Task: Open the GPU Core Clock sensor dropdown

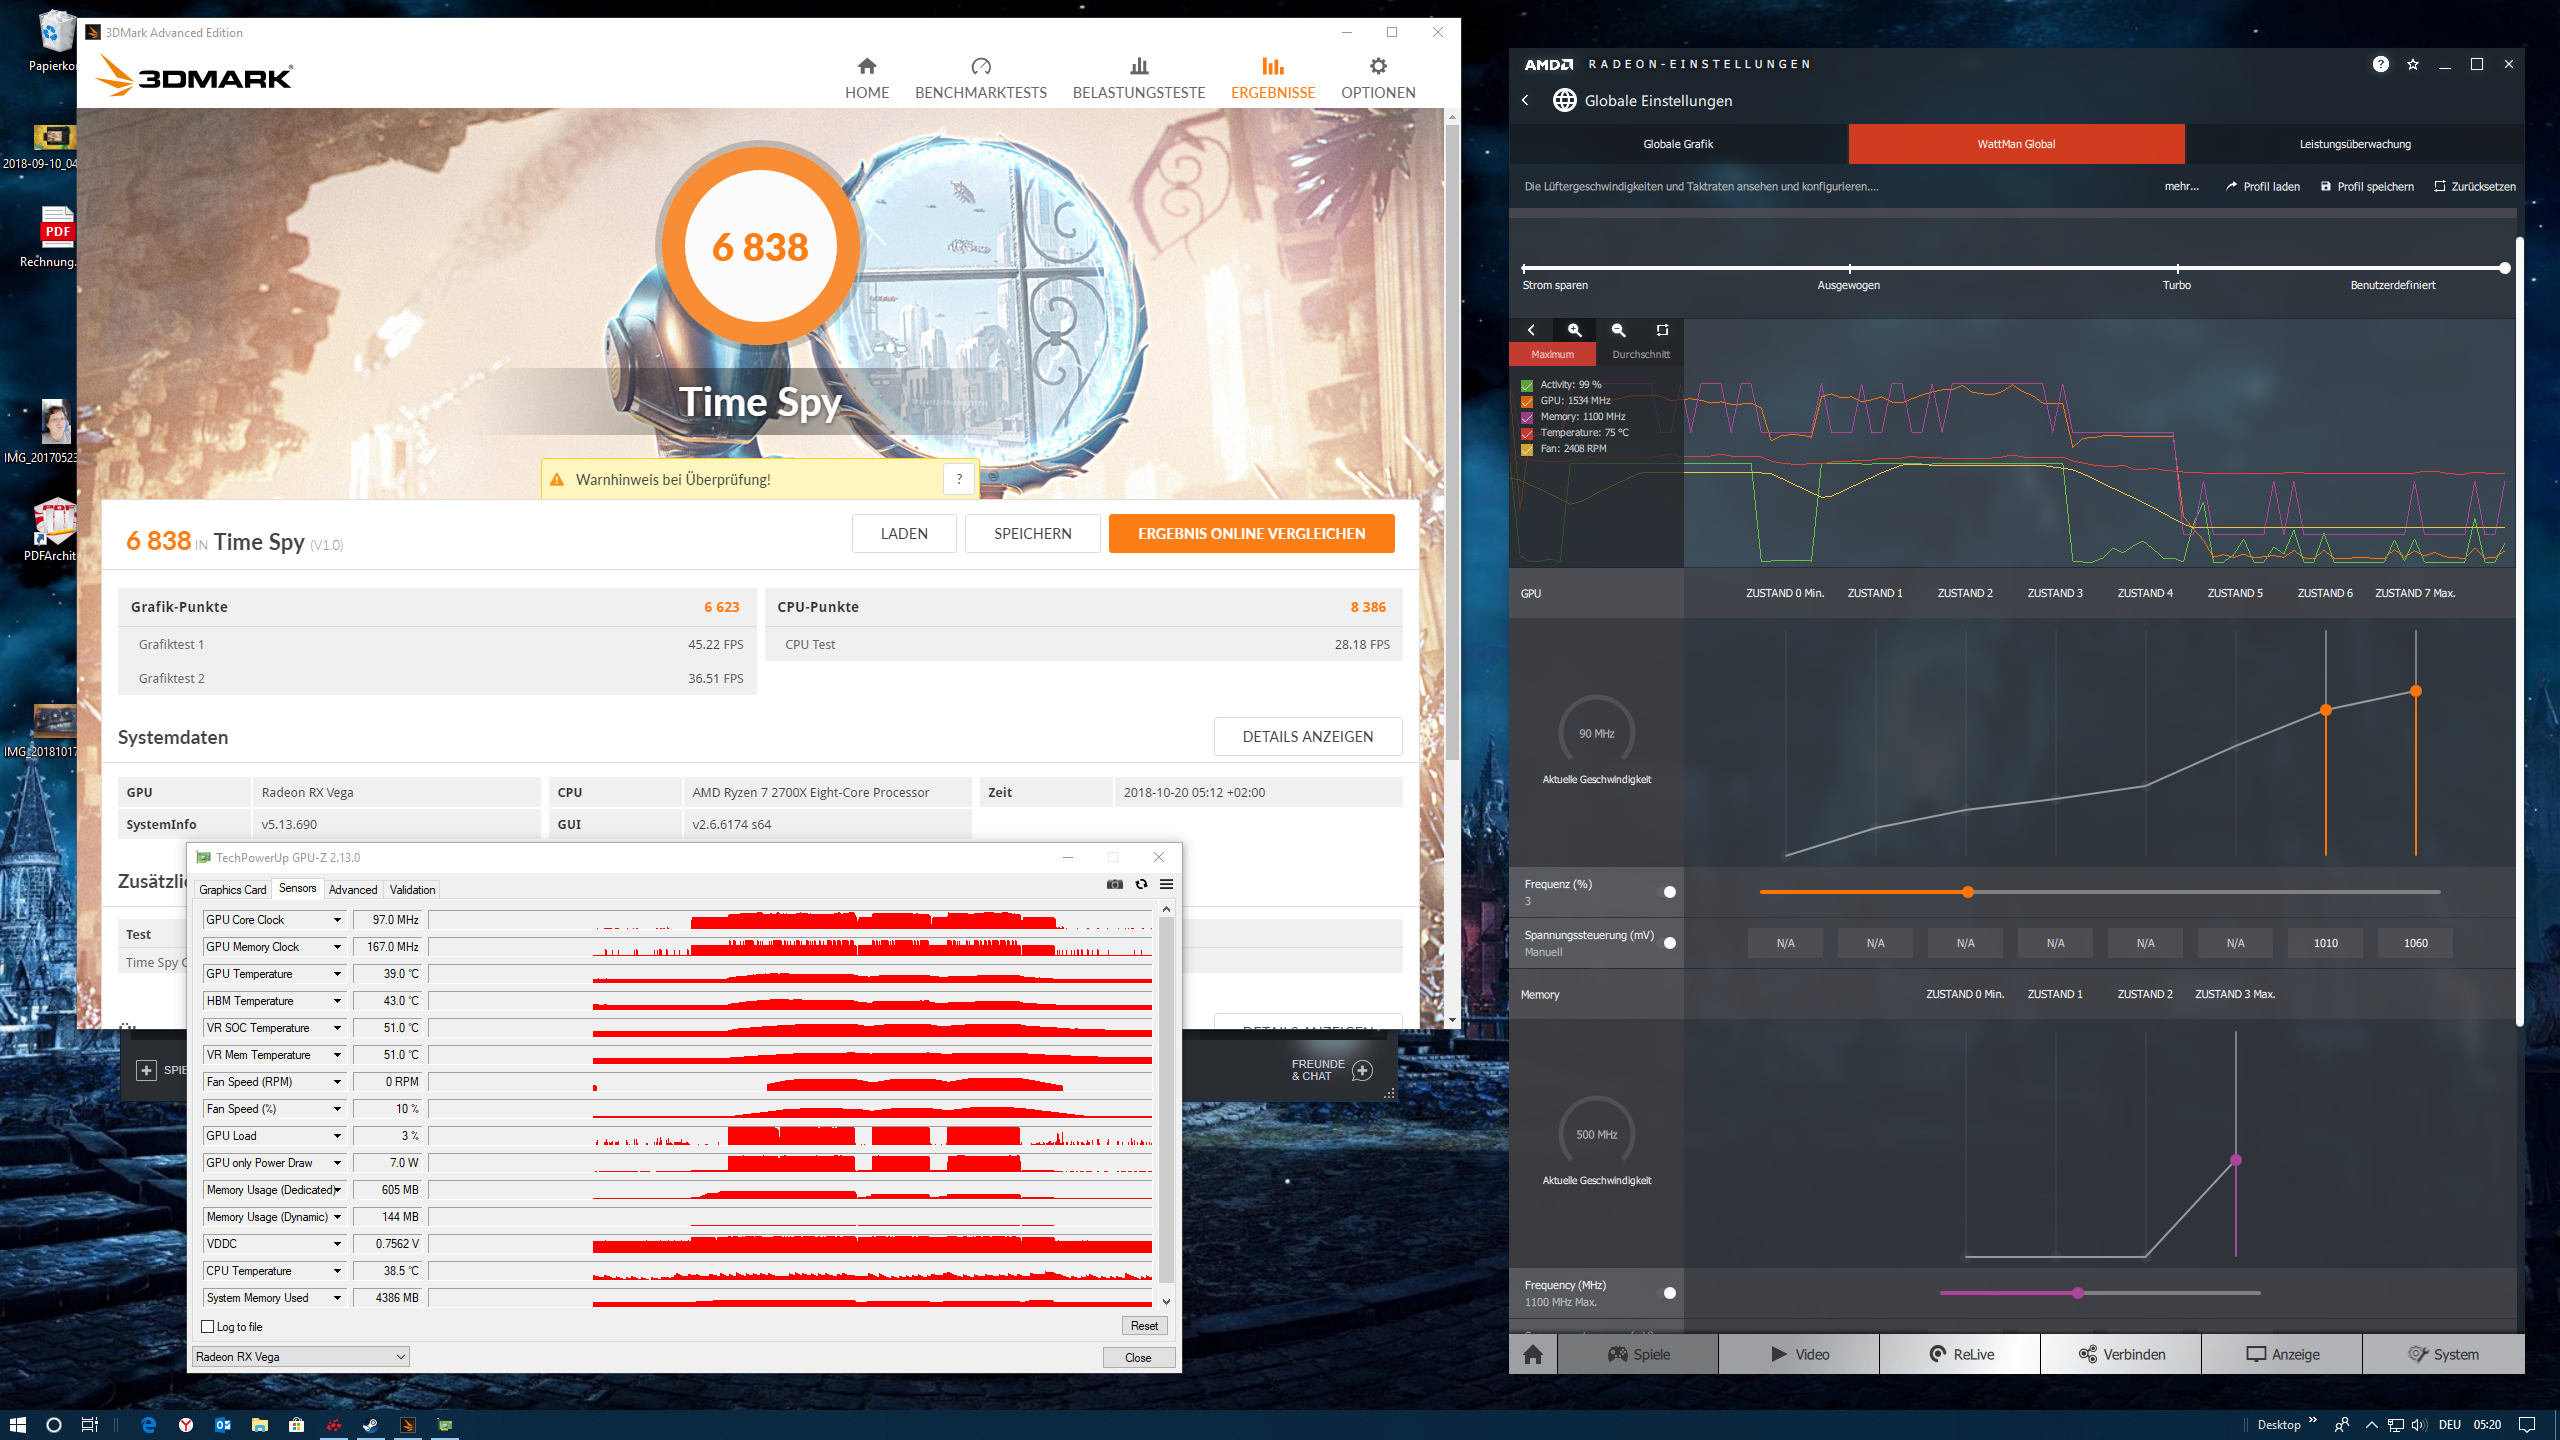Action: pos(337,920)
